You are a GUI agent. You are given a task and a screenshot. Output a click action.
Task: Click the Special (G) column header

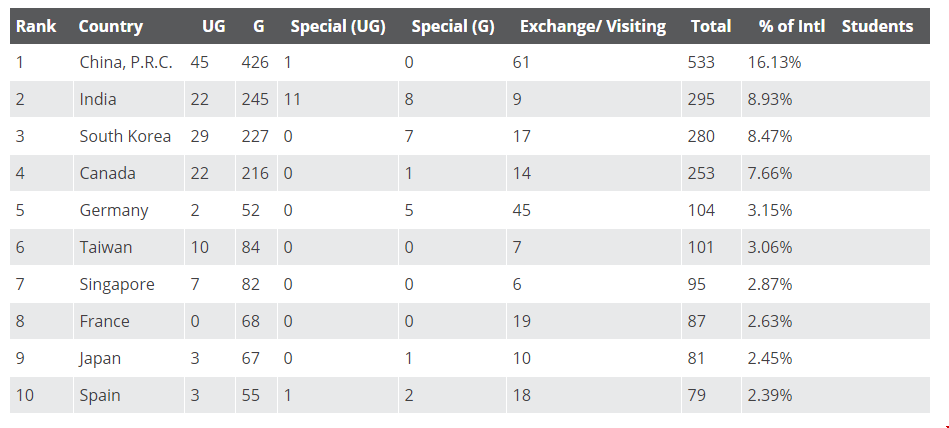pos(453,27)
